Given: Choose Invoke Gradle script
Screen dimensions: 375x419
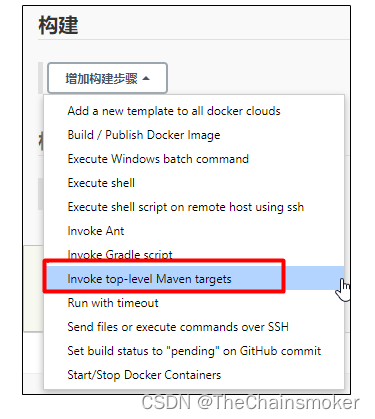Looking at the screenshot, I should coord(120,254).
